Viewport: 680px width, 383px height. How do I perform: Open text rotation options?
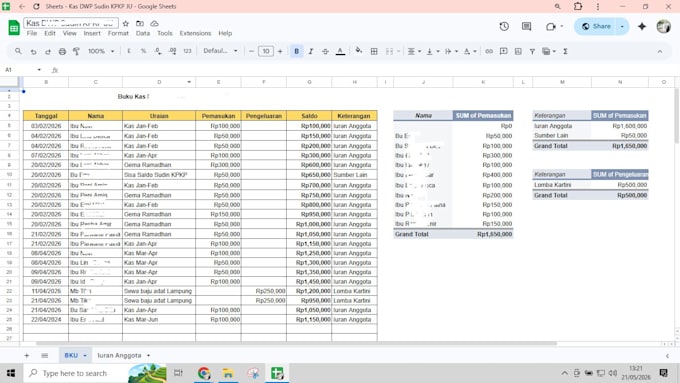point(470,51)
